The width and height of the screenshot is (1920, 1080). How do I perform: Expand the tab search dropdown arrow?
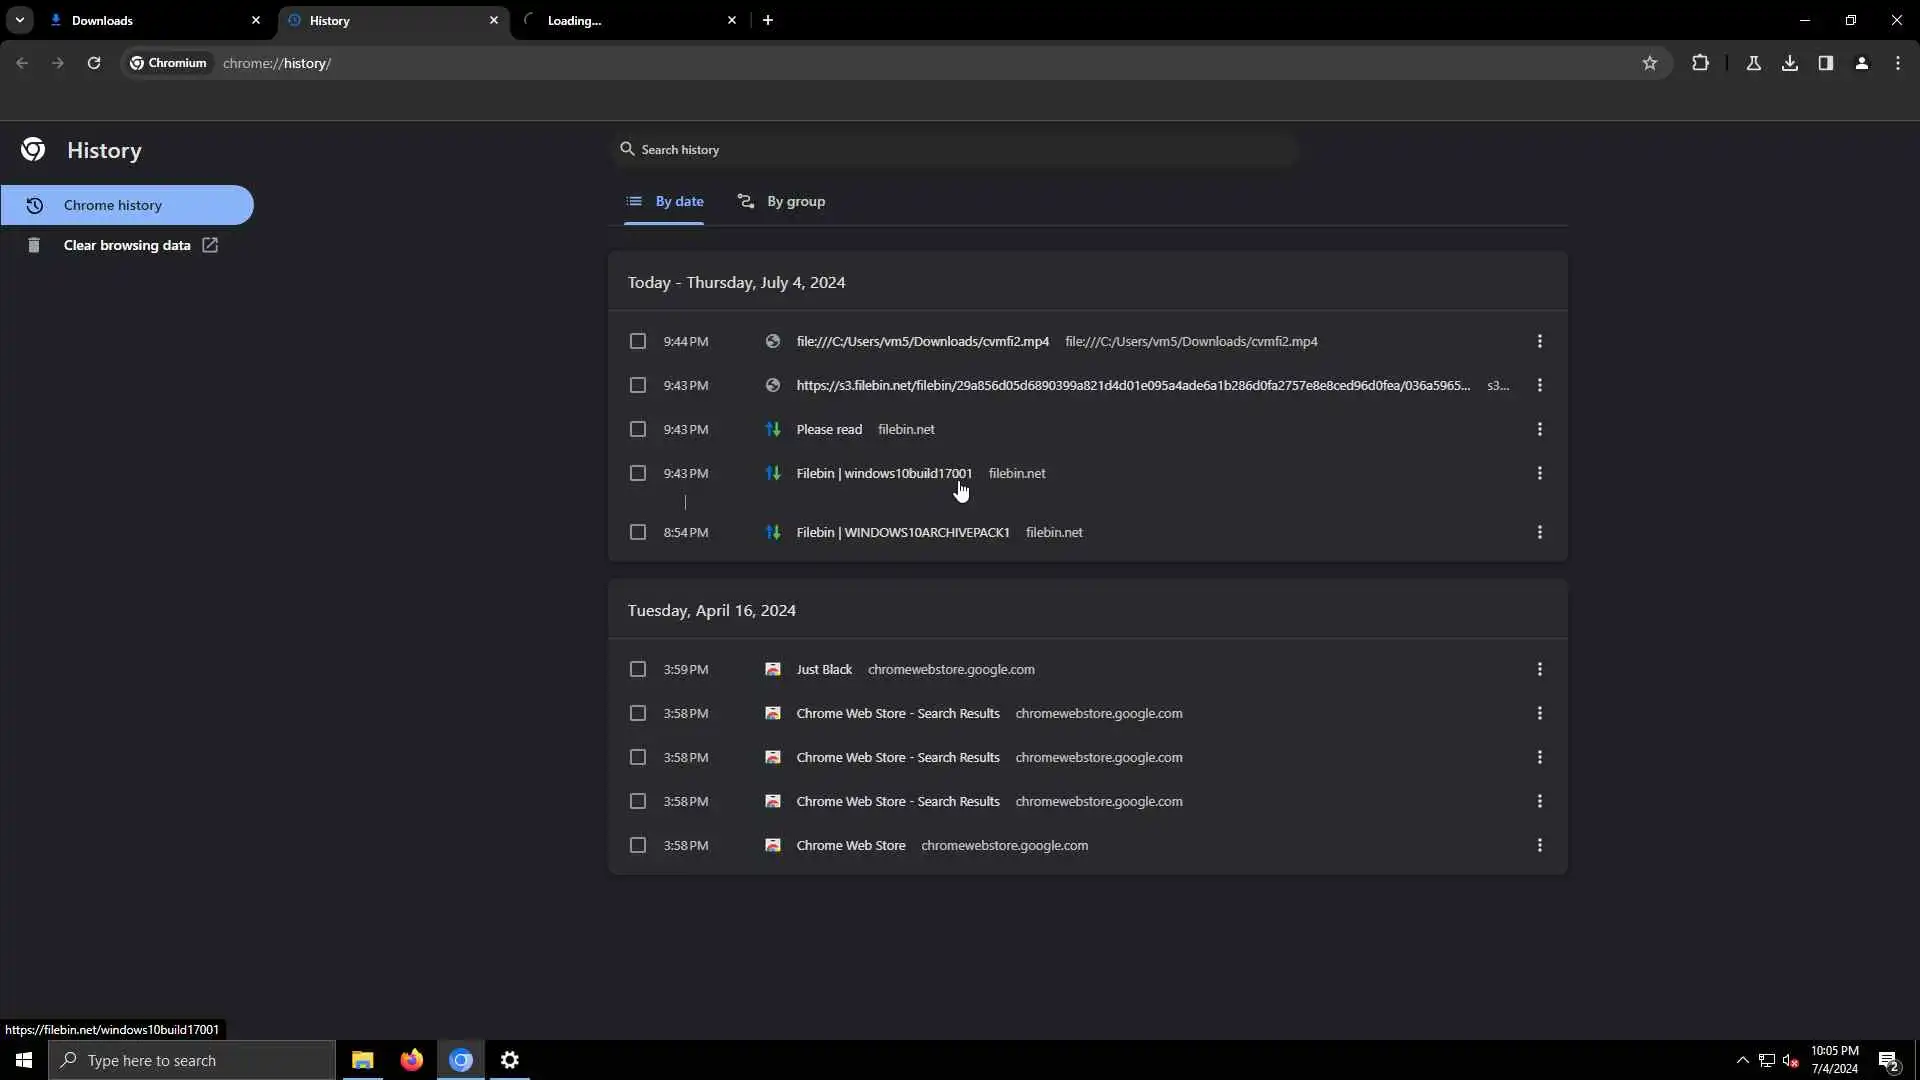pos(19,20)
